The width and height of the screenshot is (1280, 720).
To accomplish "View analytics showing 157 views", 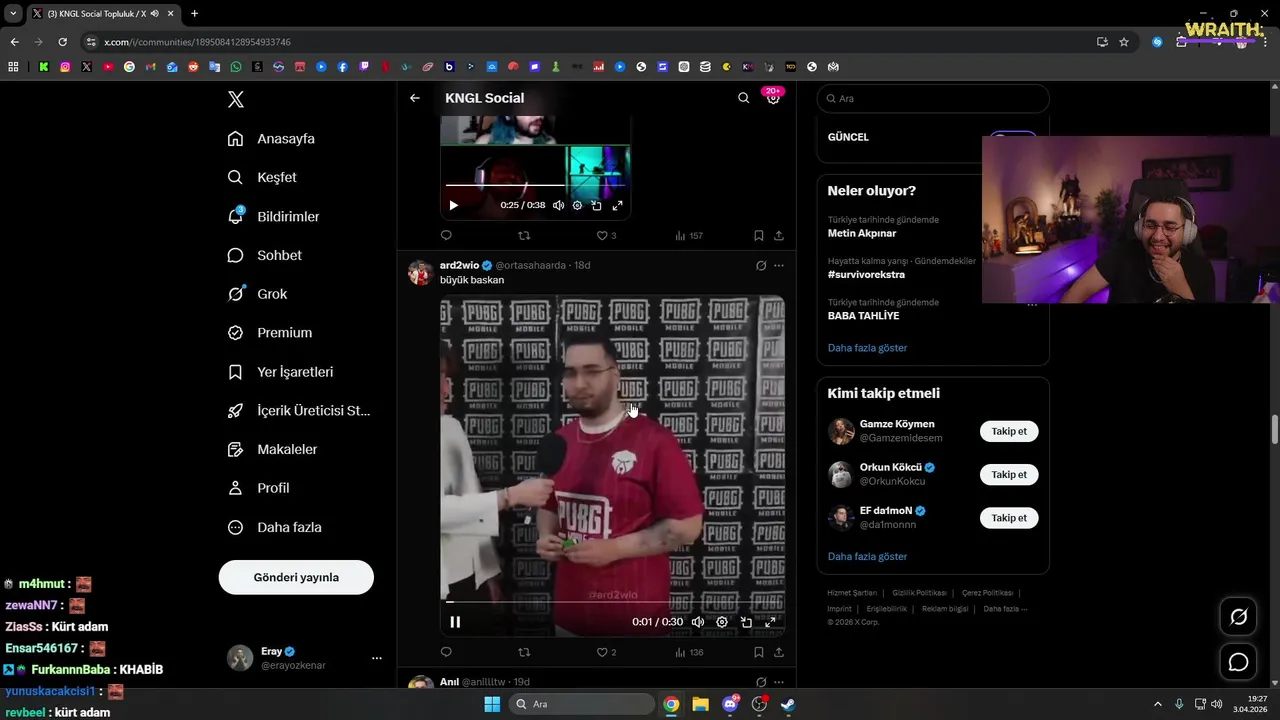I will click(x=689, y=236).
